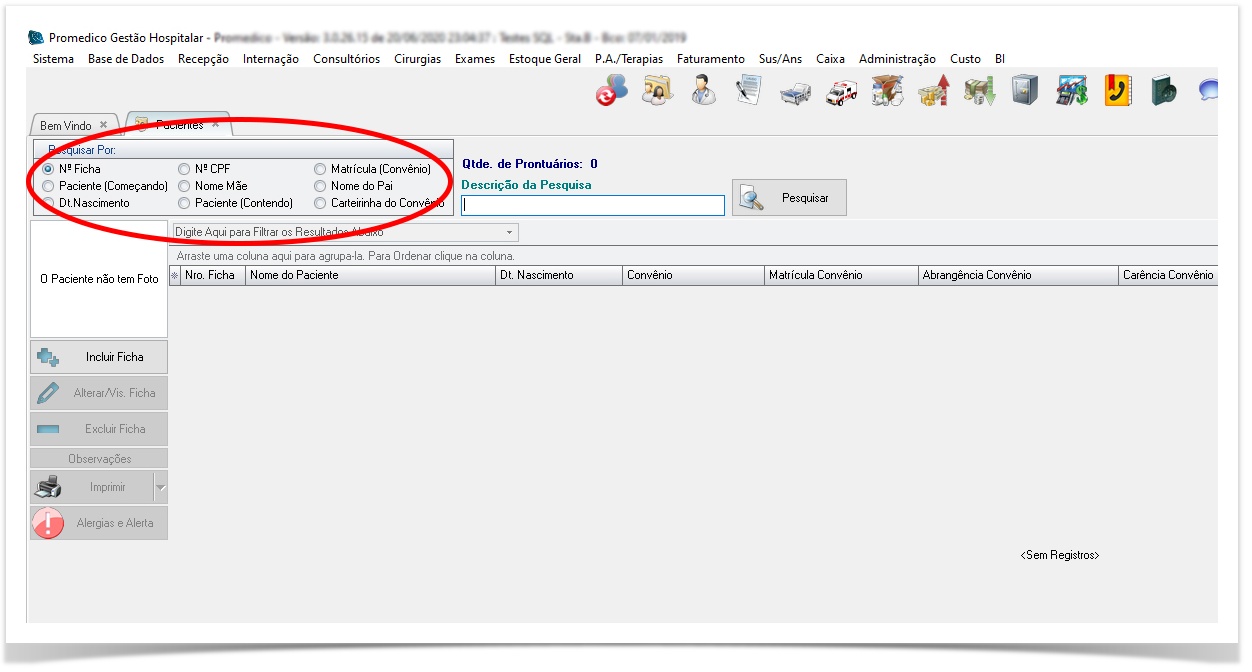Select the Nome Mãe radio button
Viewport: 1252px width, 672px height.
(184, 186)
